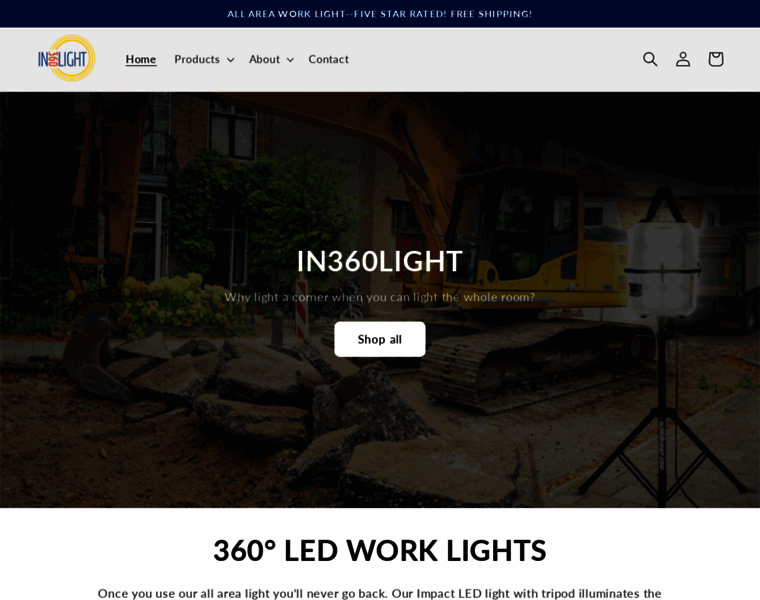The width and height of the screenshot is (760, 600).
Task: Open the search magnifier icon
Action: click(650, 59)
